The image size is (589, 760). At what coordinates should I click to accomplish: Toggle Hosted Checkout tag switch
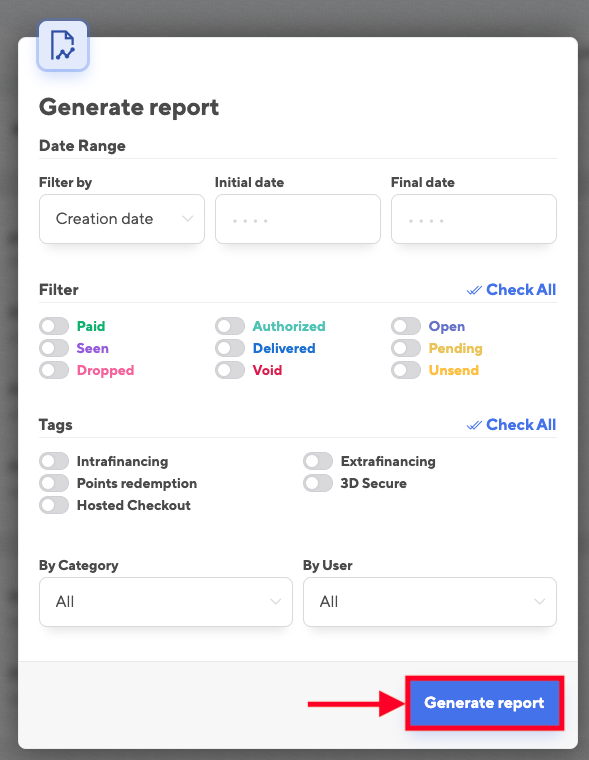coord(54,505)
